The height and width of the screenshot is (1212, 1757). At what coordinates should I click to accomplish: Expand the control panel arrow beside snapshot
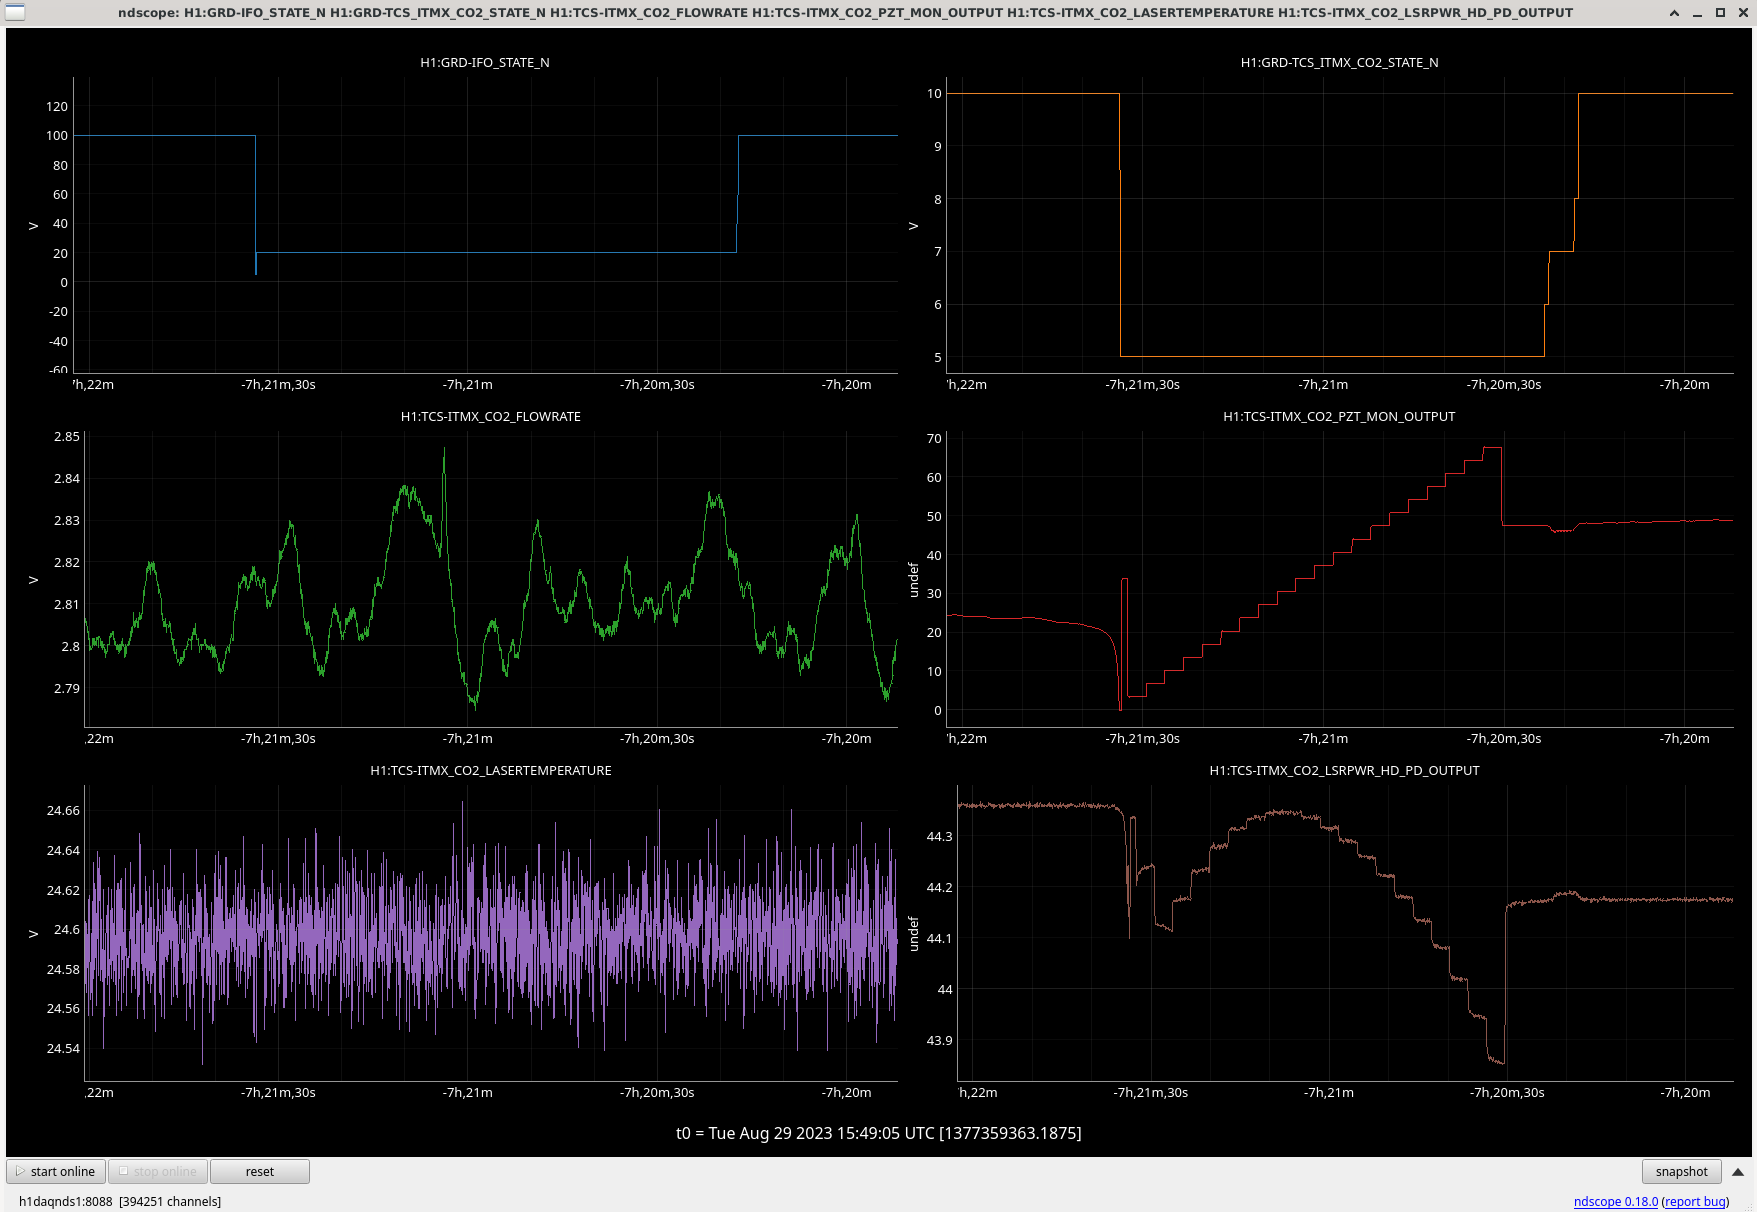click(x=1738, y=1172)
